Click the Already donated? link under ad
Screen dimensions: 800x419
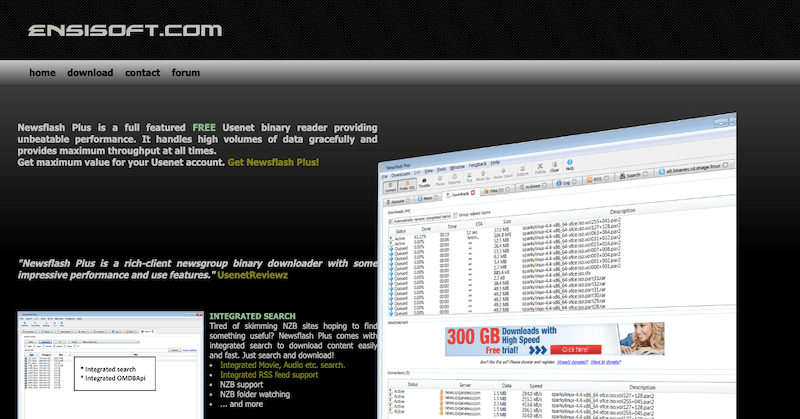click(x=572, y=362)
